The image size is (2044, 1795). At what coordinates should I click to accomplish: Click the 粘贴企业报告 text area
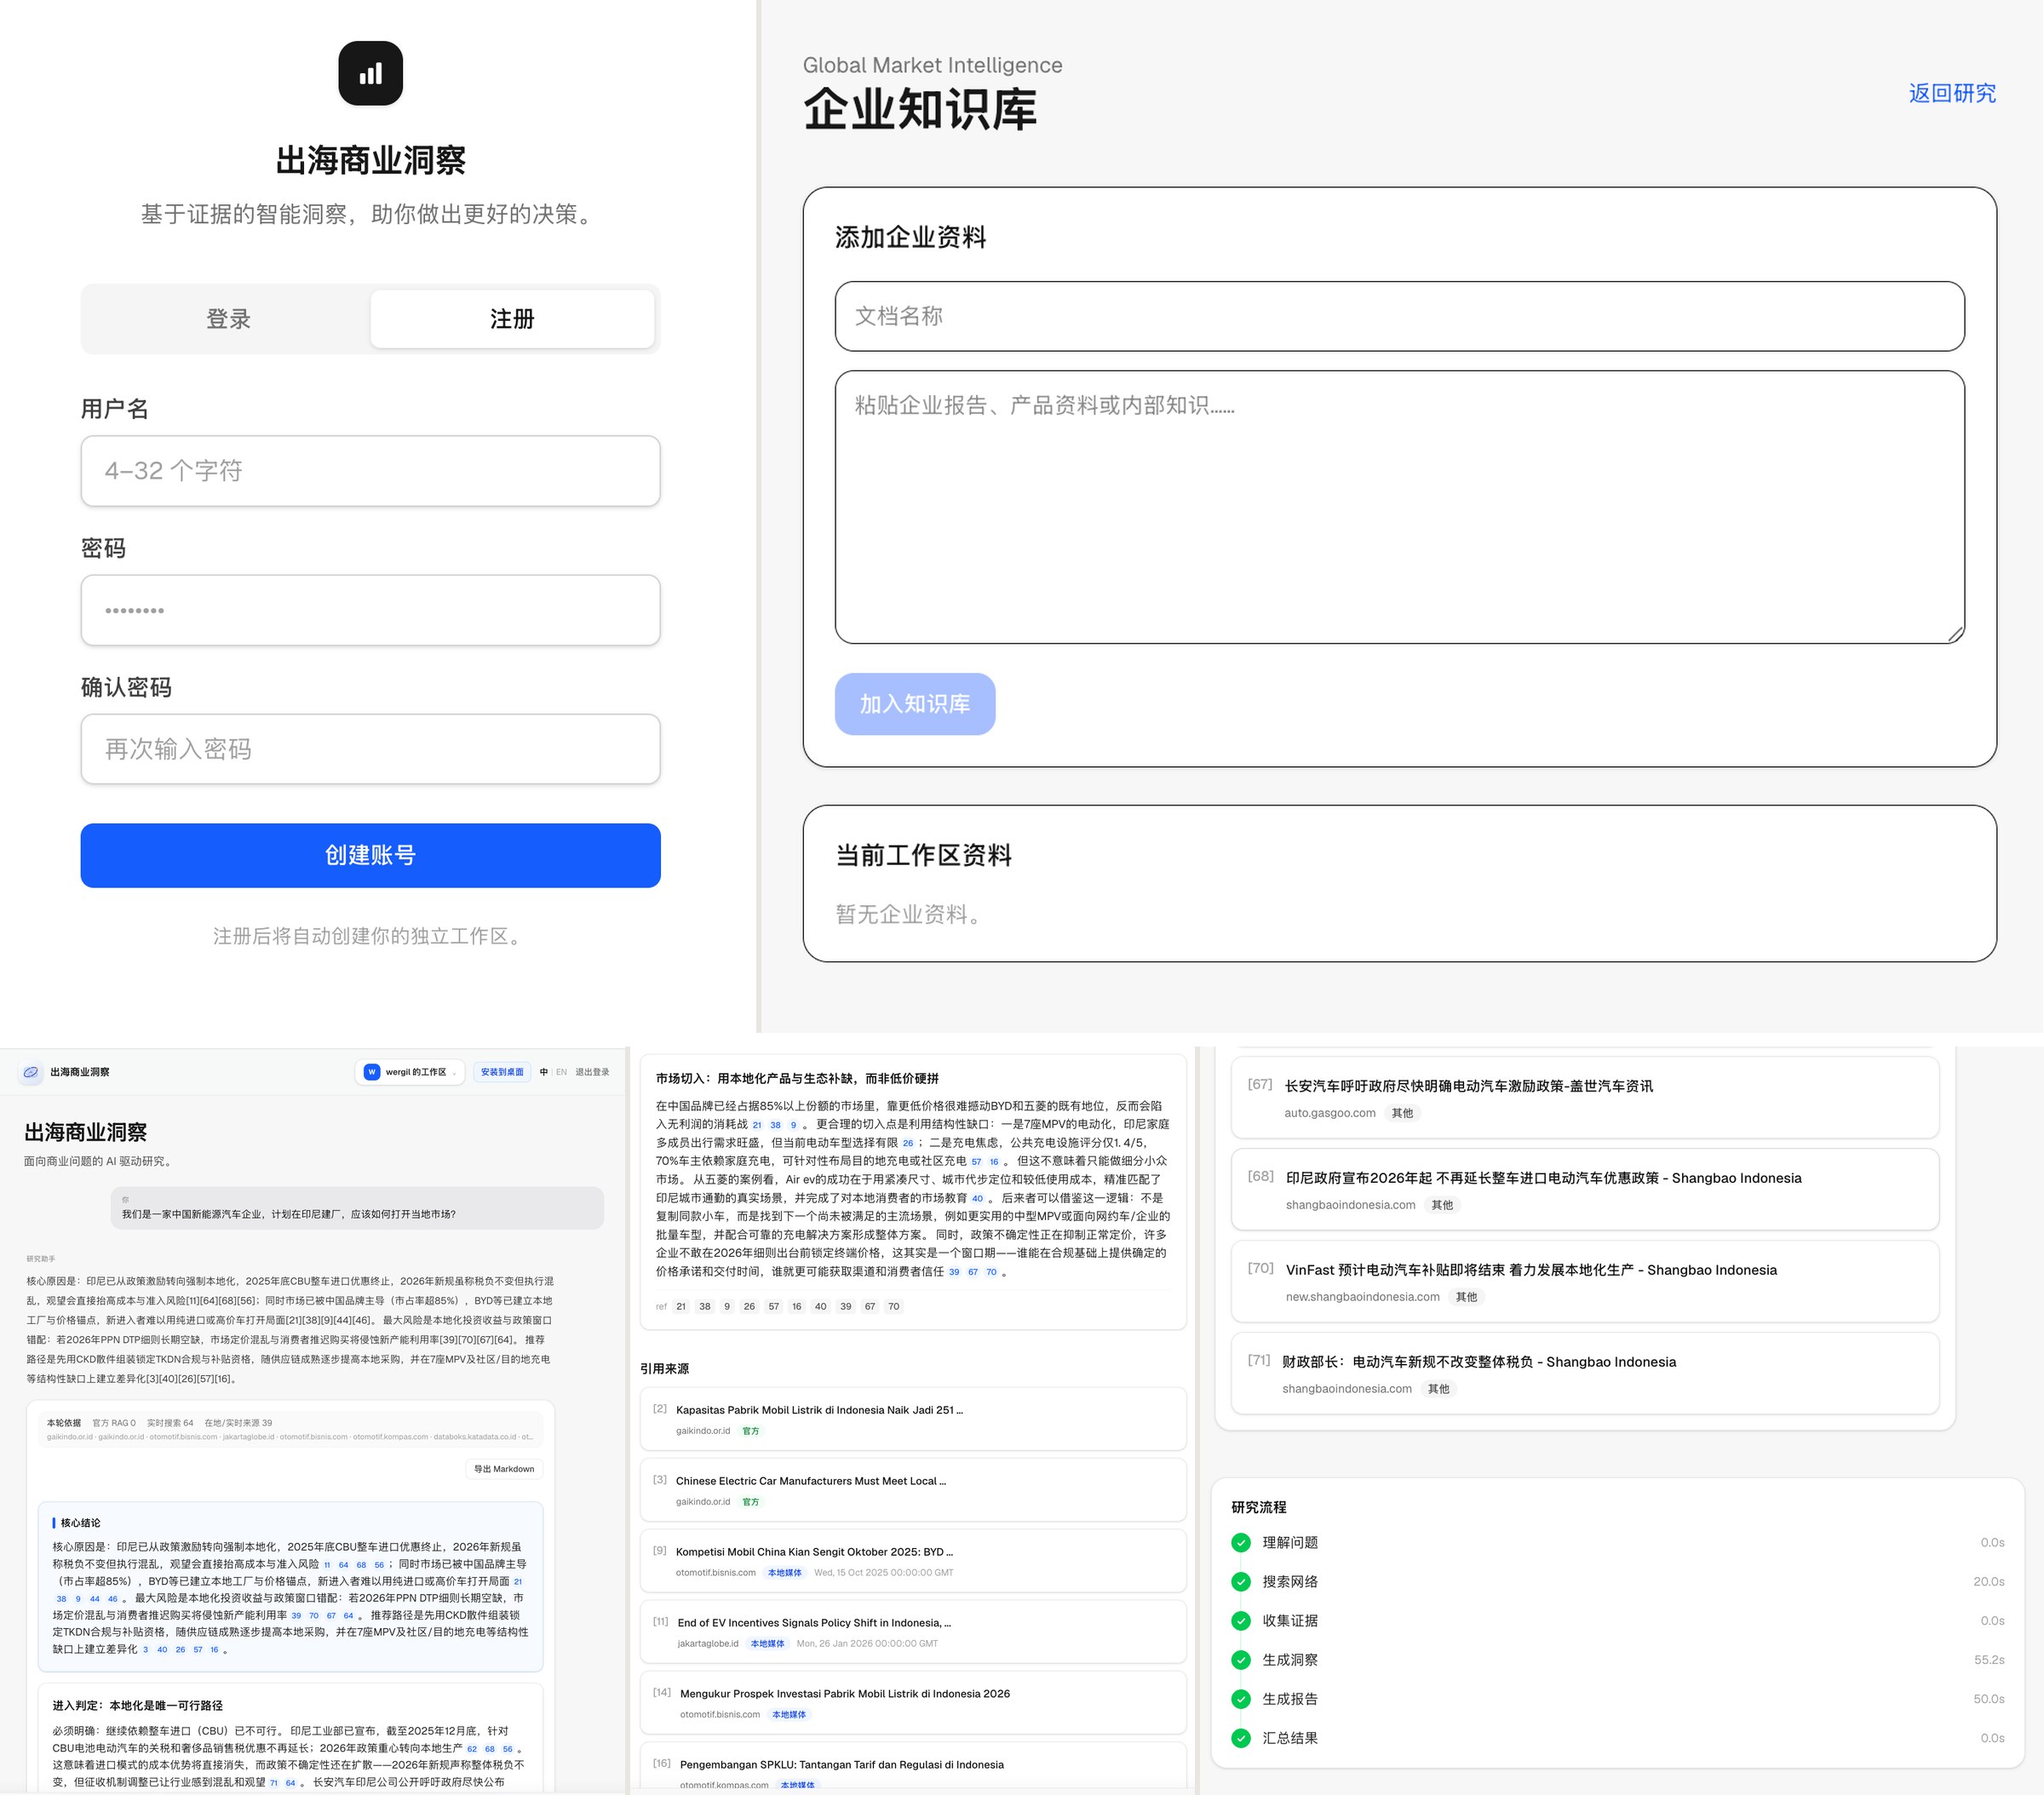click(x=1399, y=507)
